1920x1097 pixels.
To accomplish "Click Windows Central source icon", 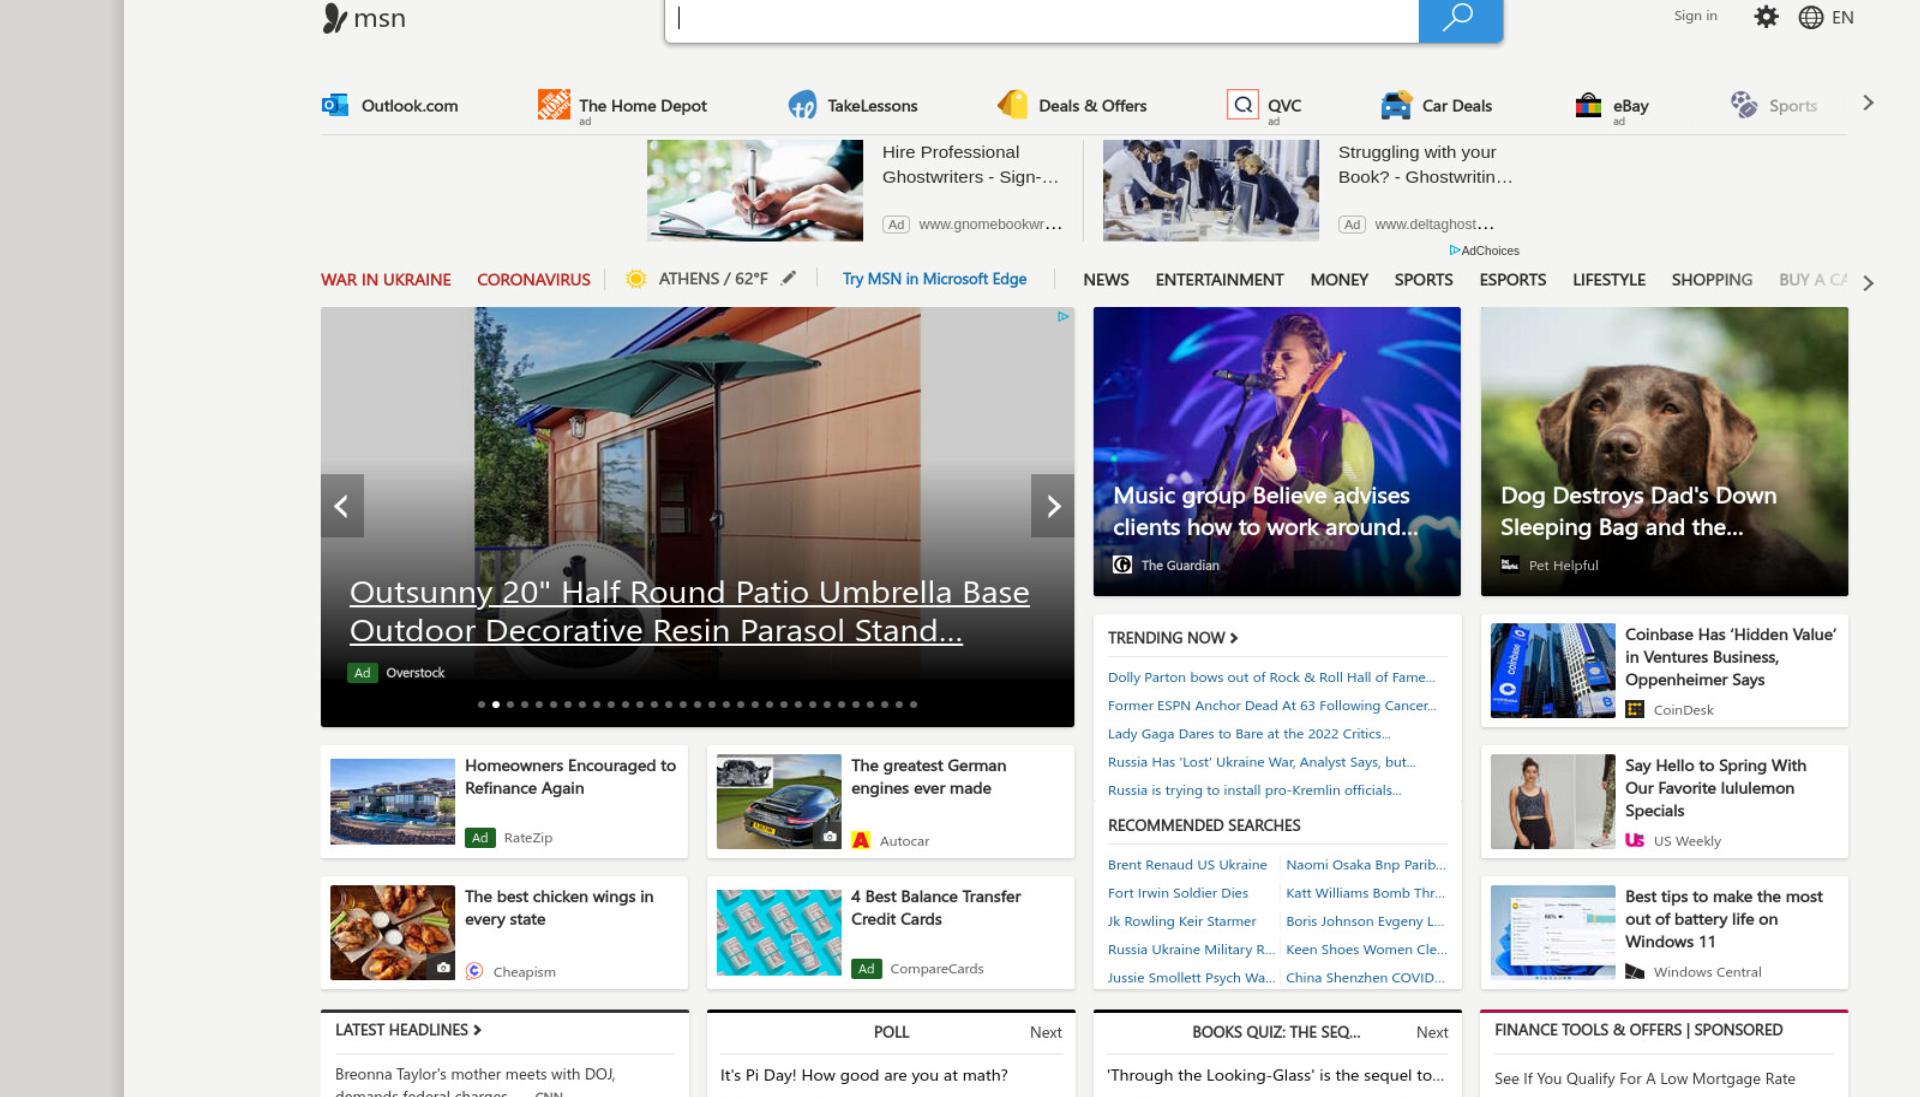I will [1635, 972].
